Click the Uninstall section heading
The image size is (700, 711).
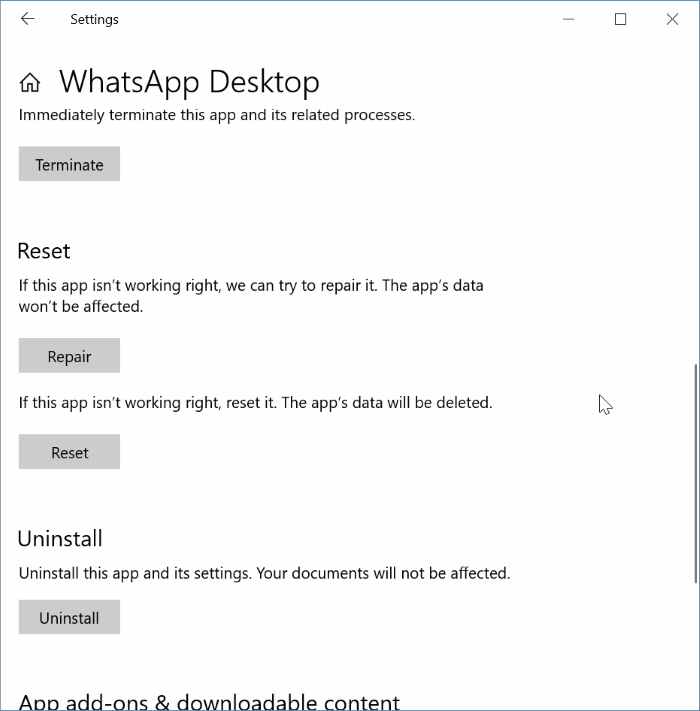pyautogui.click(x=60, y=539)
